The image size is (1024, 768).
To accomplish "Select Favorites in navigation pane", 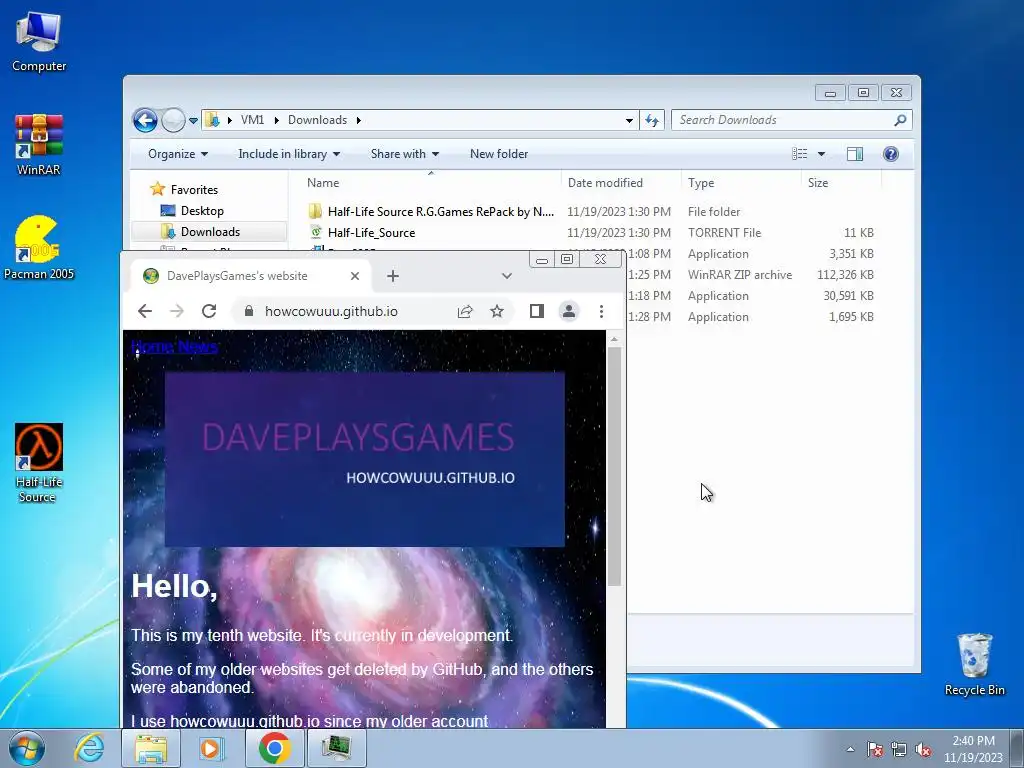I will 194,189.
